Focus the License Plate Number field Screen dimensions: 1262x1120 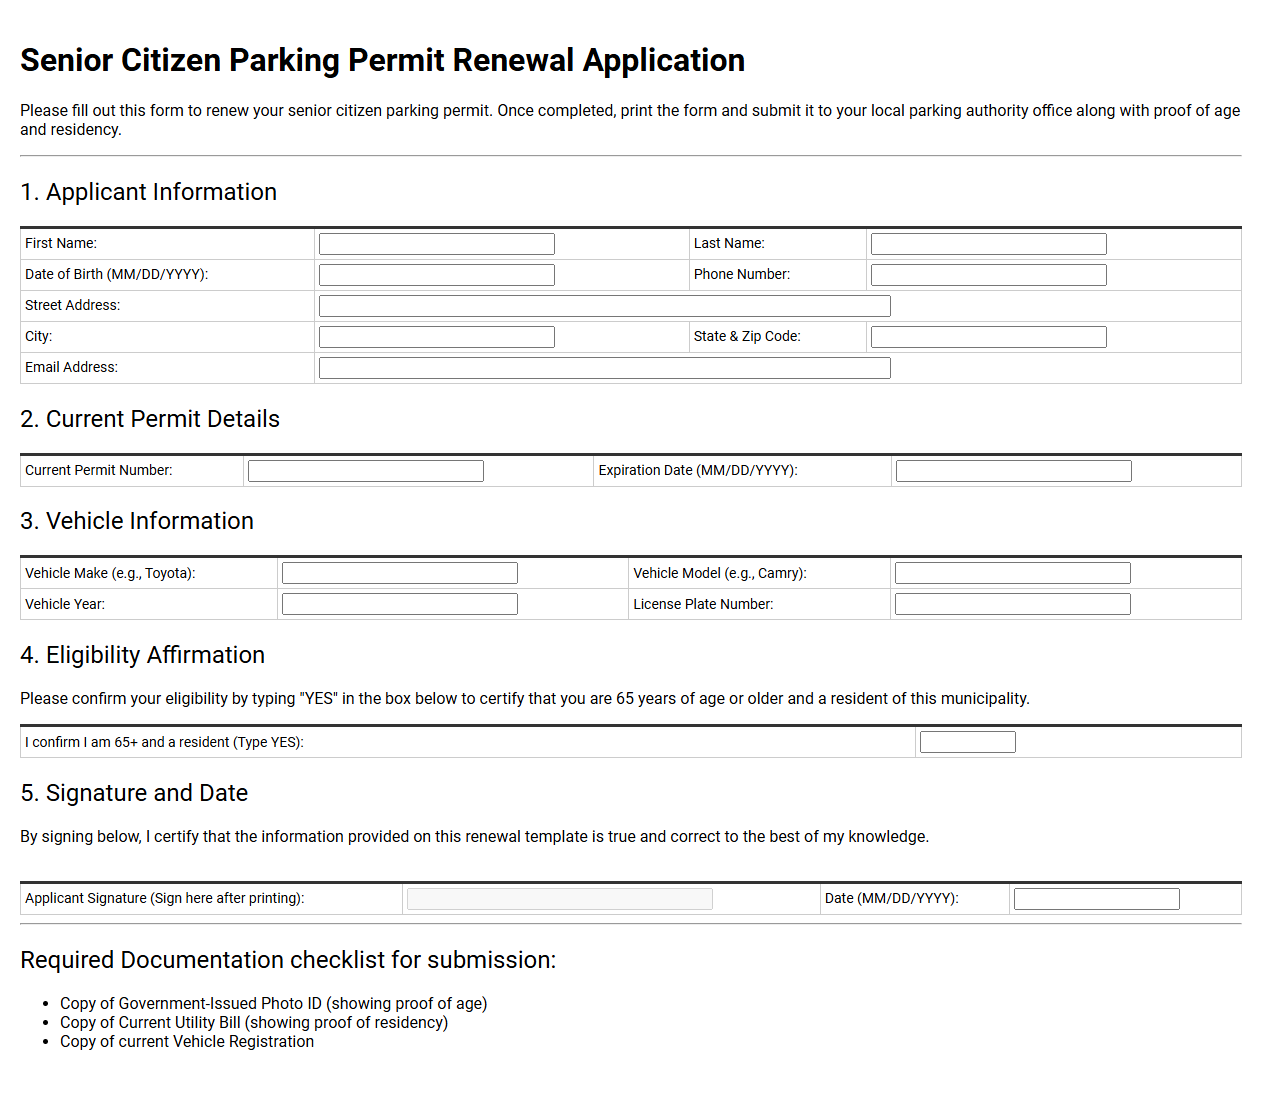coord(1012,604)
